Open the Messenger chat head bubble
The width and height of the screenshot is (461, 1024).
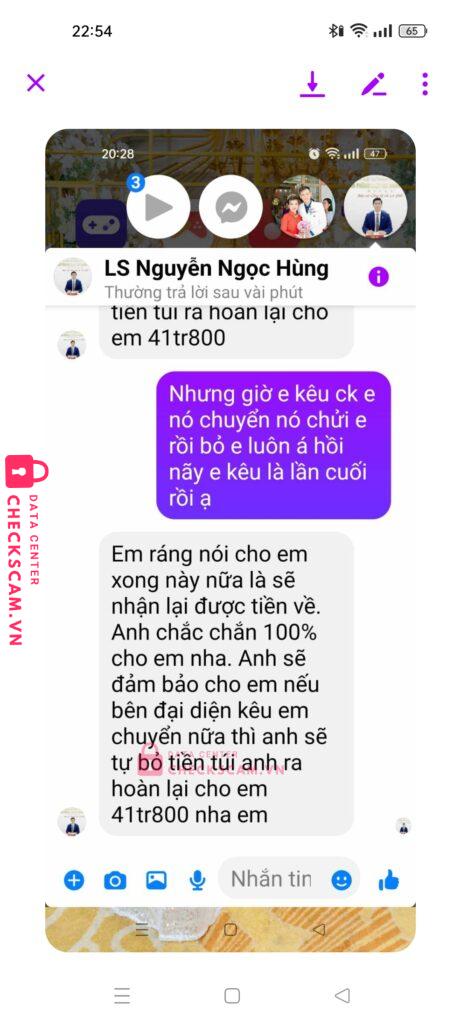coord(230,208)
